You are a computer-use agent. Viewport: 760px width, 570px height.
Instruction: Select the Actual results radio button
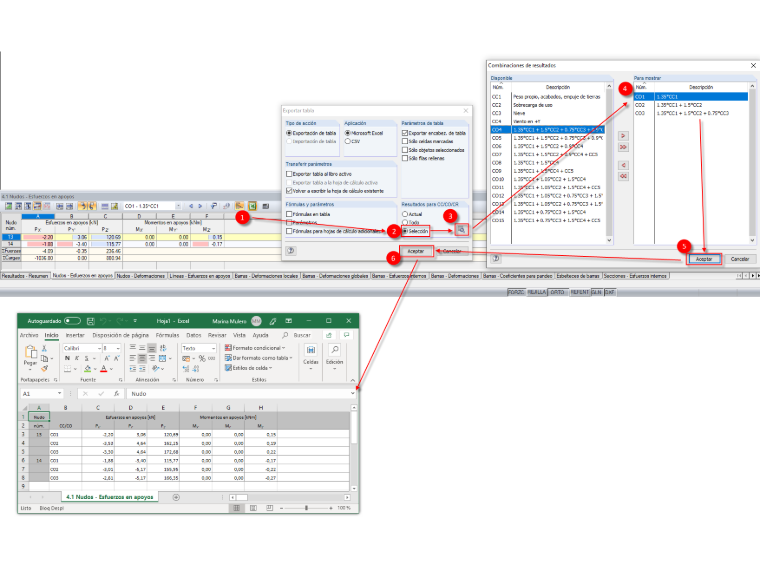click(405, 214)
